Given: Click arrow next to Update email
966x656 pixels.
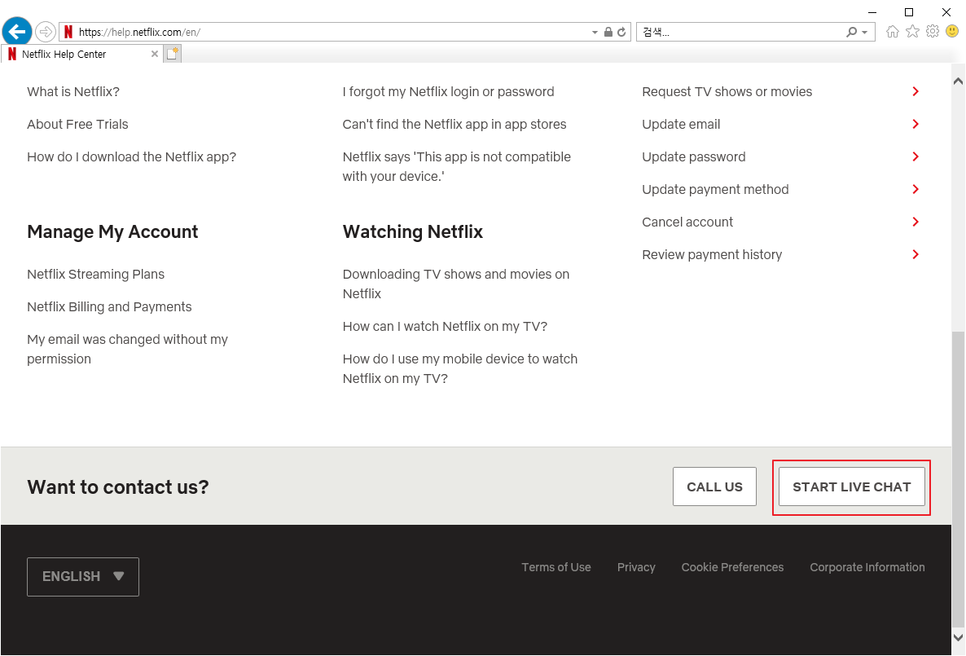Looking at the screenshot, I should tap(915, 124).
